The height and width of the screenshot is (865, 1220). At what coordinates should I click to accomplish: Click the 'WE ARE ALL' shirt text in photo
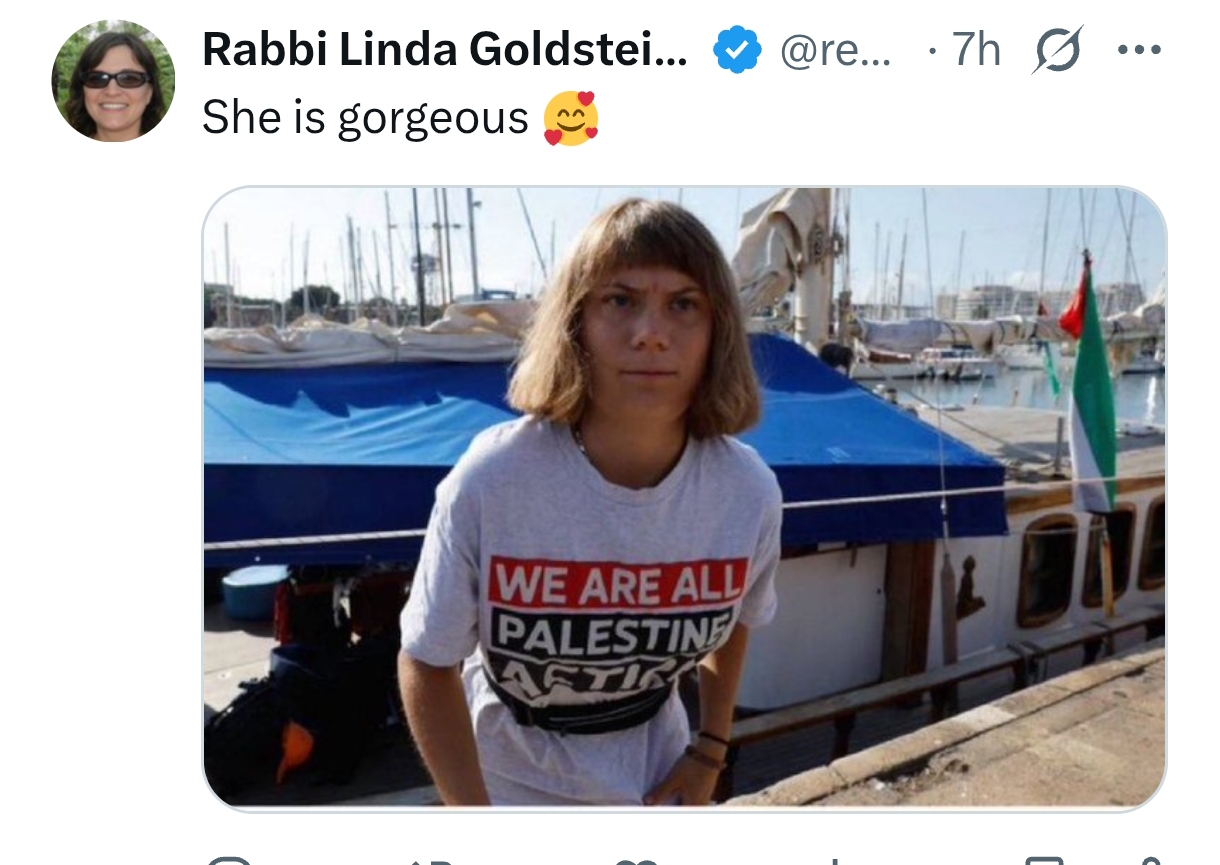pos(618,582)
